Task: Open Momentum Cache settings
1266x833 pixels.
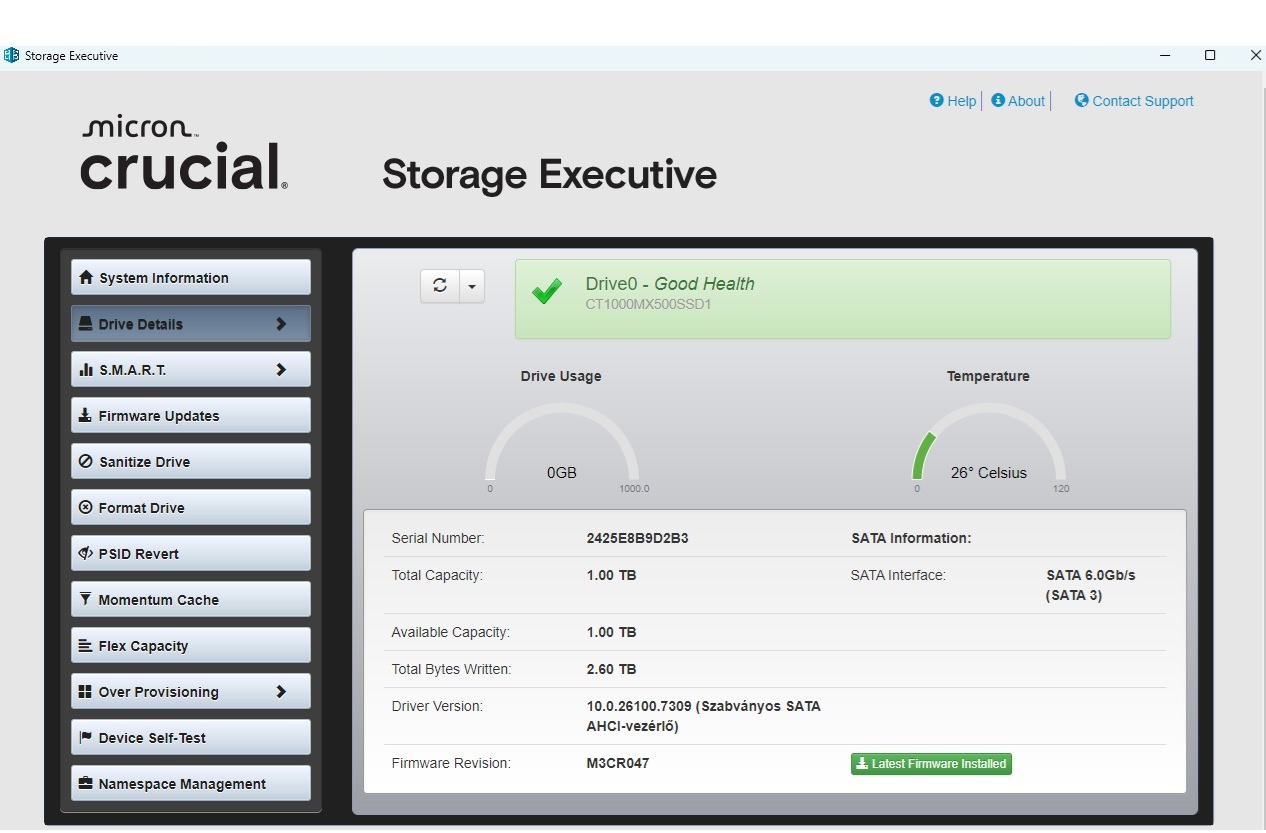Action: [x=191, y=600]
